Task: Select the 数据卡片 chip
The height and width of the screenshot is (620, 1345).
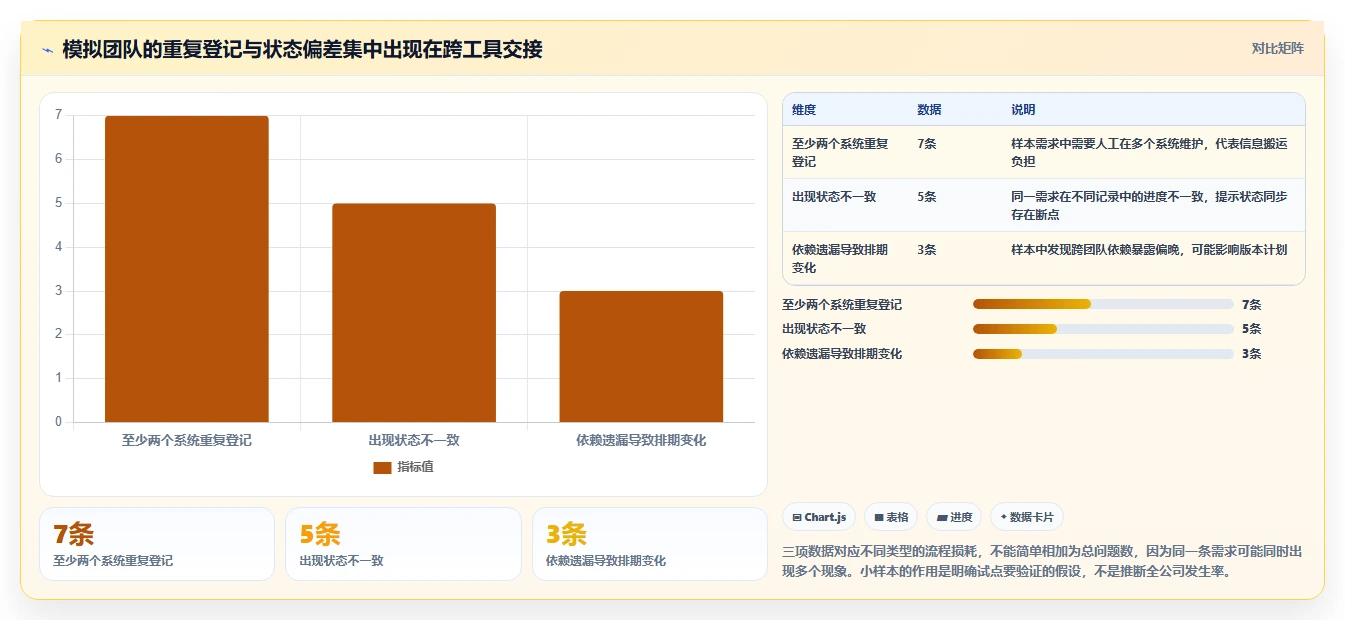Action: pos(1027,517)
